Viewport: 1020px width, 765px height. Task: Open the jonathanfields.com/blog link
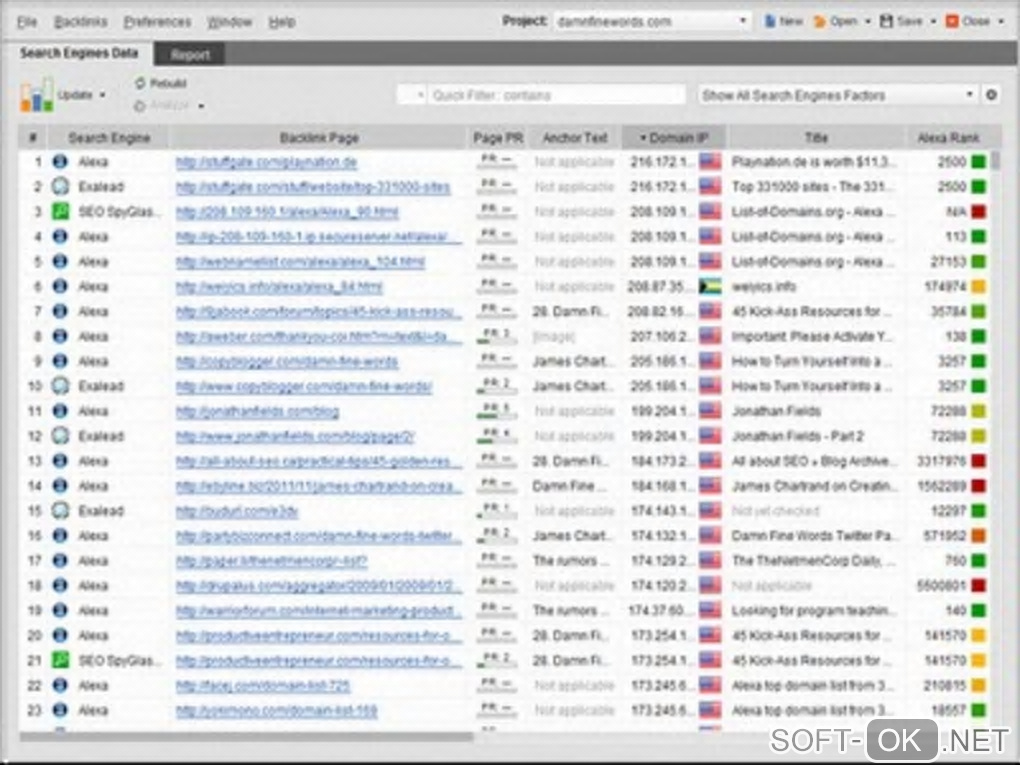257,411
